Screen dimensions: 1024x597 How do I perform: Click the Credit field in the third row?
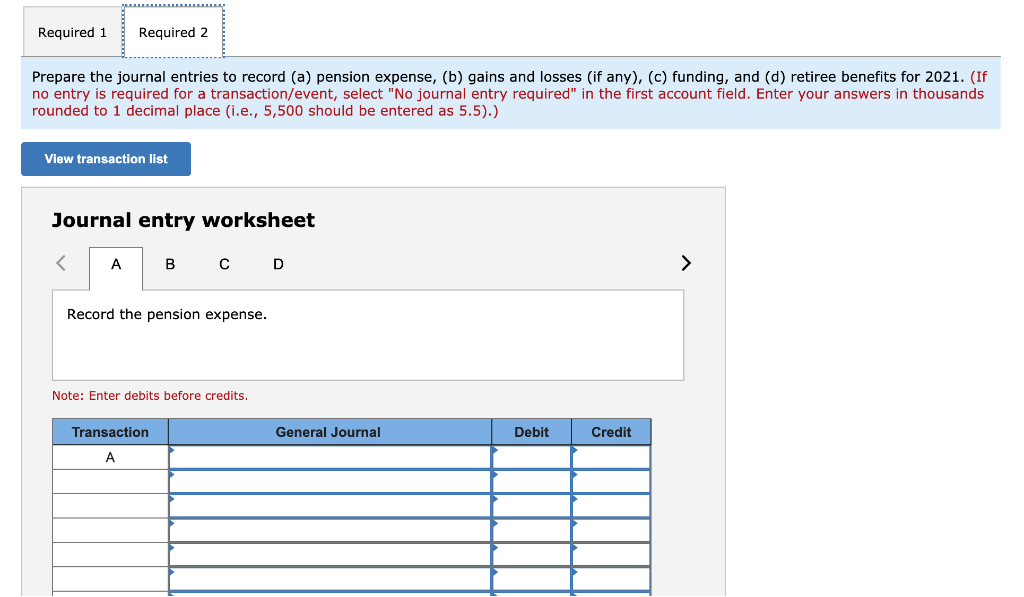pyautogui.click(x=611, y=505)
